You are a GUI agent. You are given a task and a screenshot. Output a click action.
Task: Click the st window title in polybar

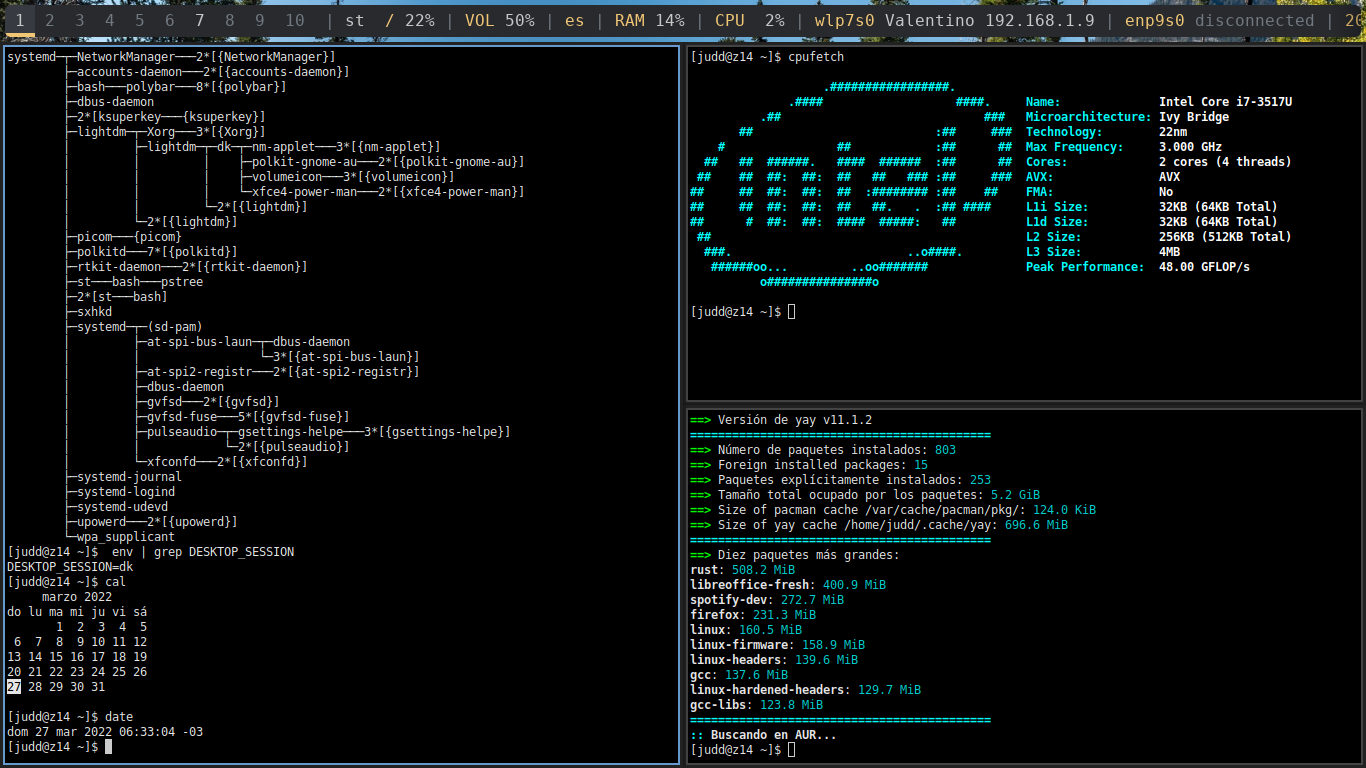(354, 20)
